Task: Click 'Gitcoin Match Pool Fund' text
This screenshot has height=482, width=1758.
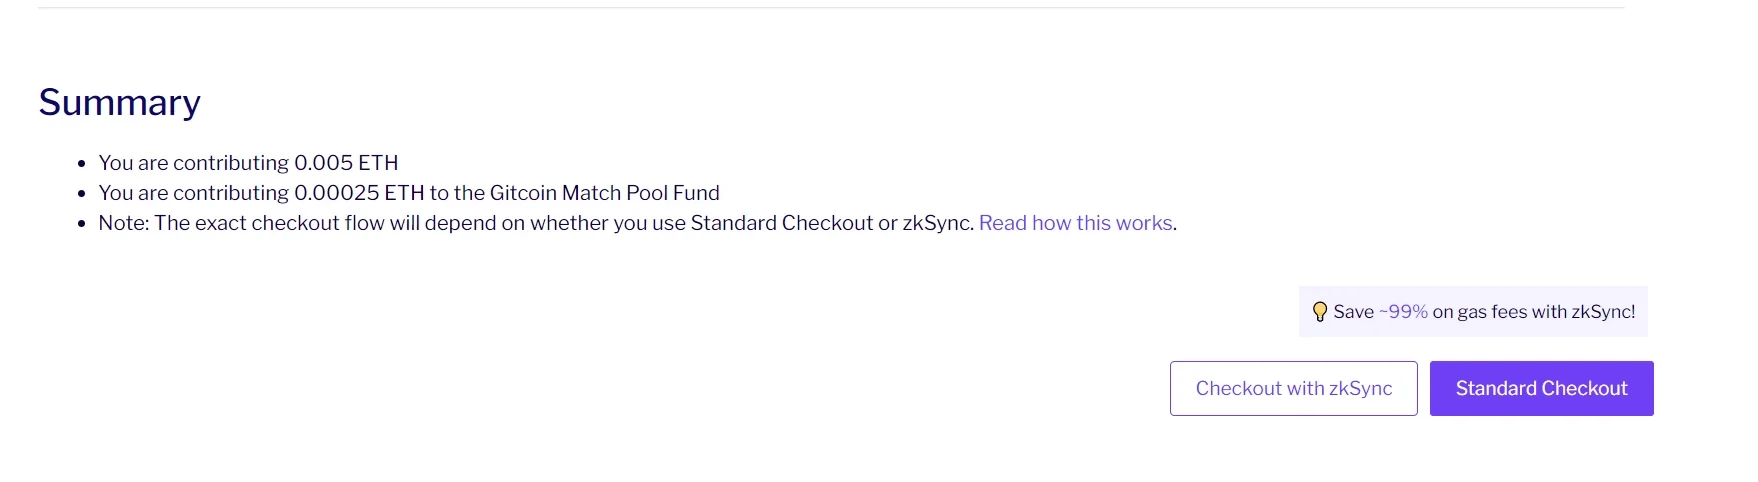Action: tap(604, 193)
